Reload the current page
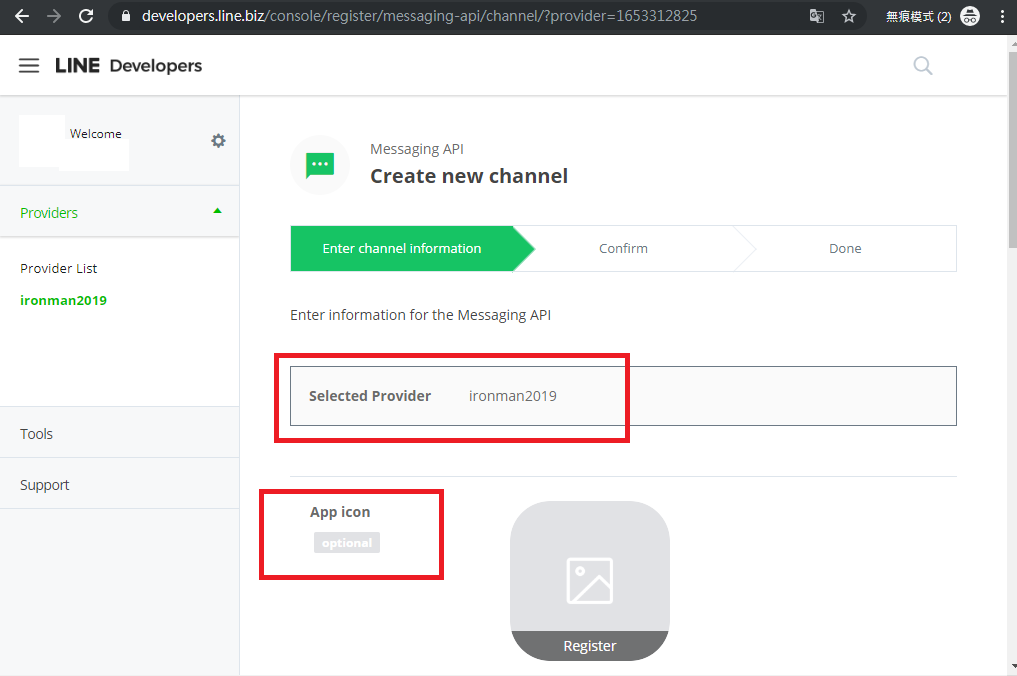Image resolution: width=1017 pixels, height=676 pixels. pos(86,16)
